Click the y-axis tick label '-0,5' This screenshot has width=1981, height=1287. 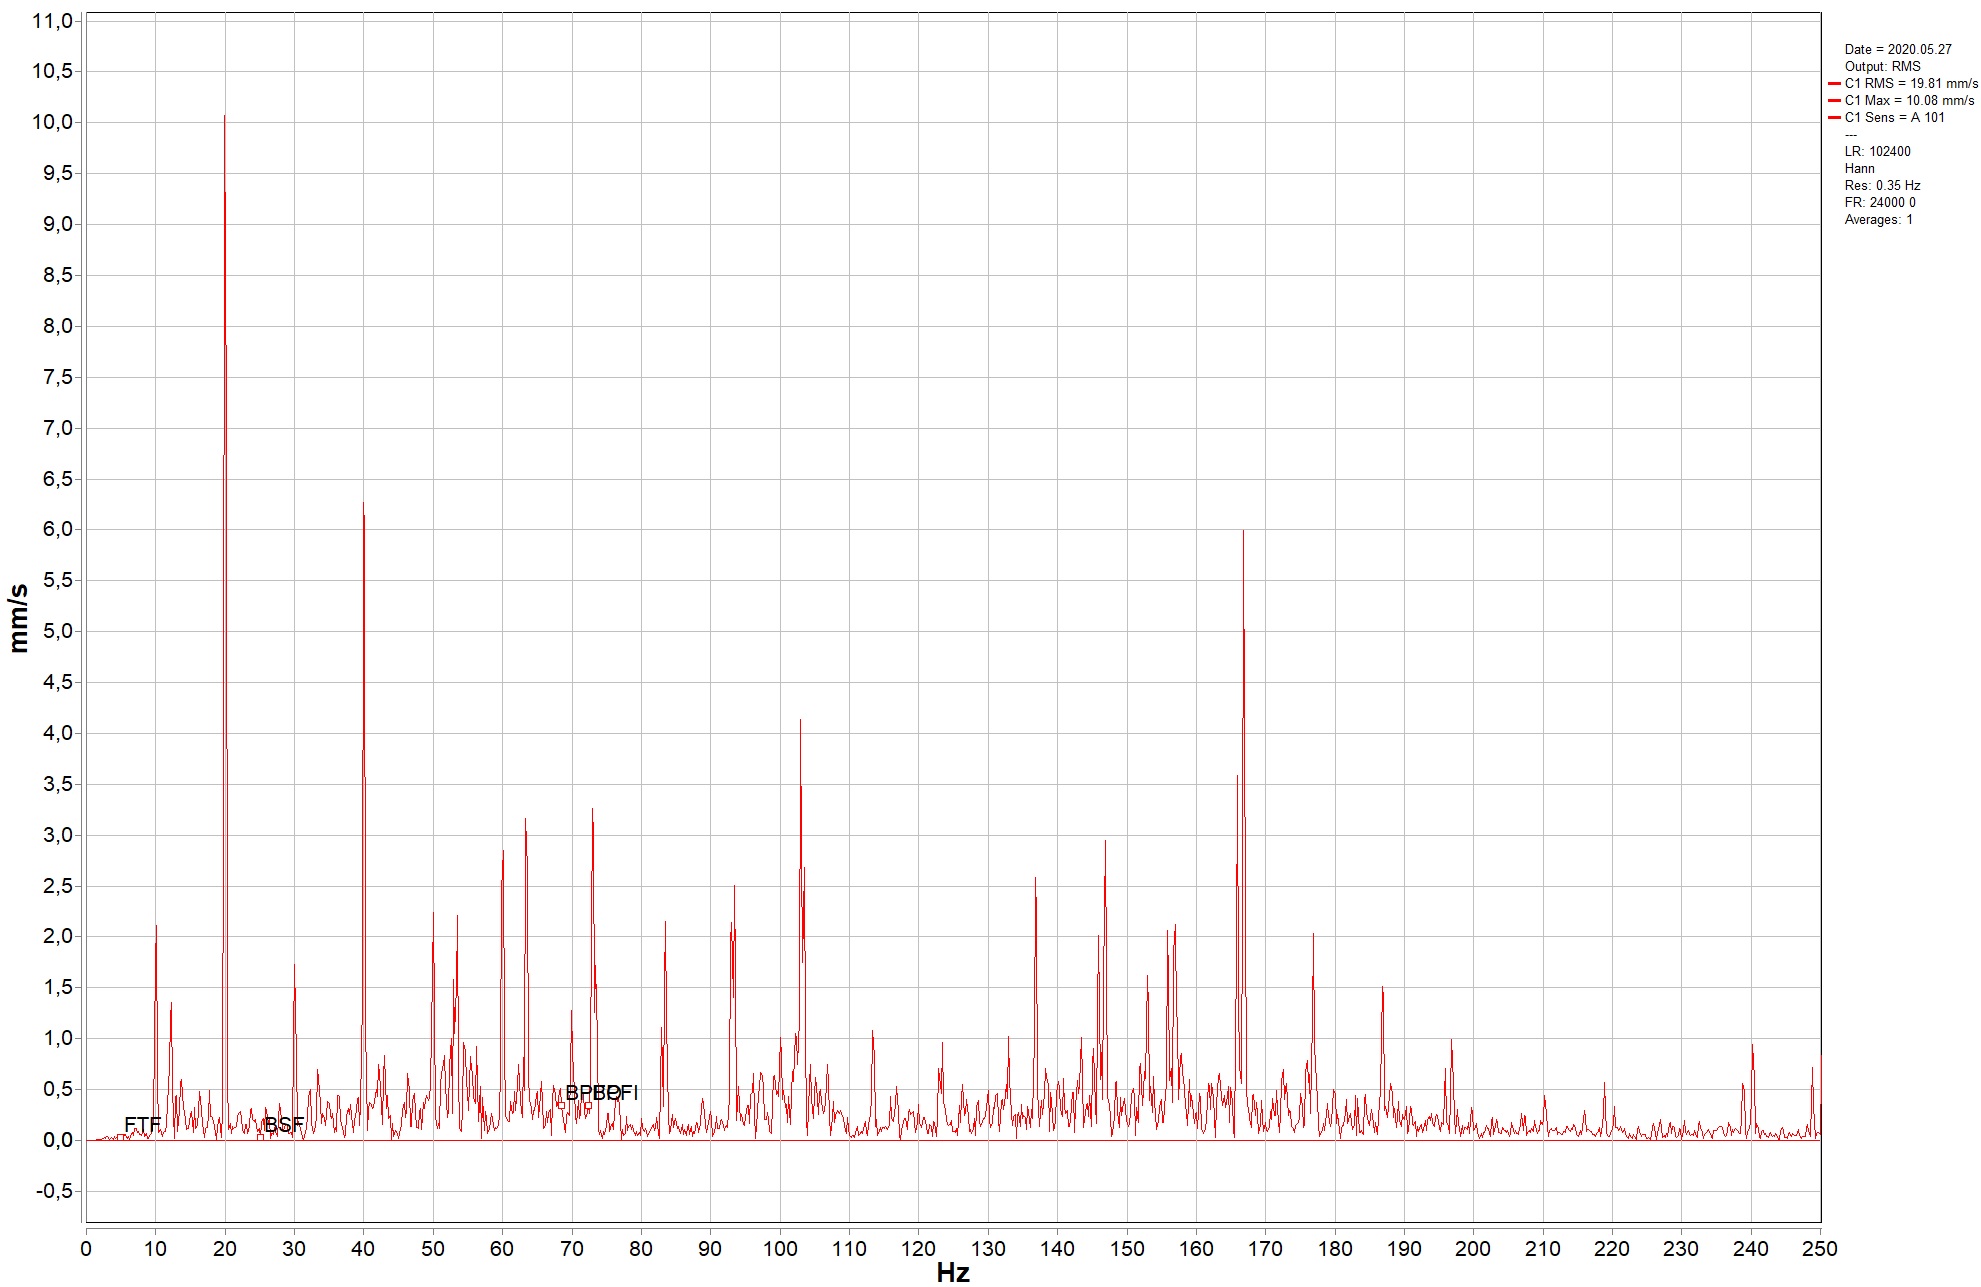54,1191
